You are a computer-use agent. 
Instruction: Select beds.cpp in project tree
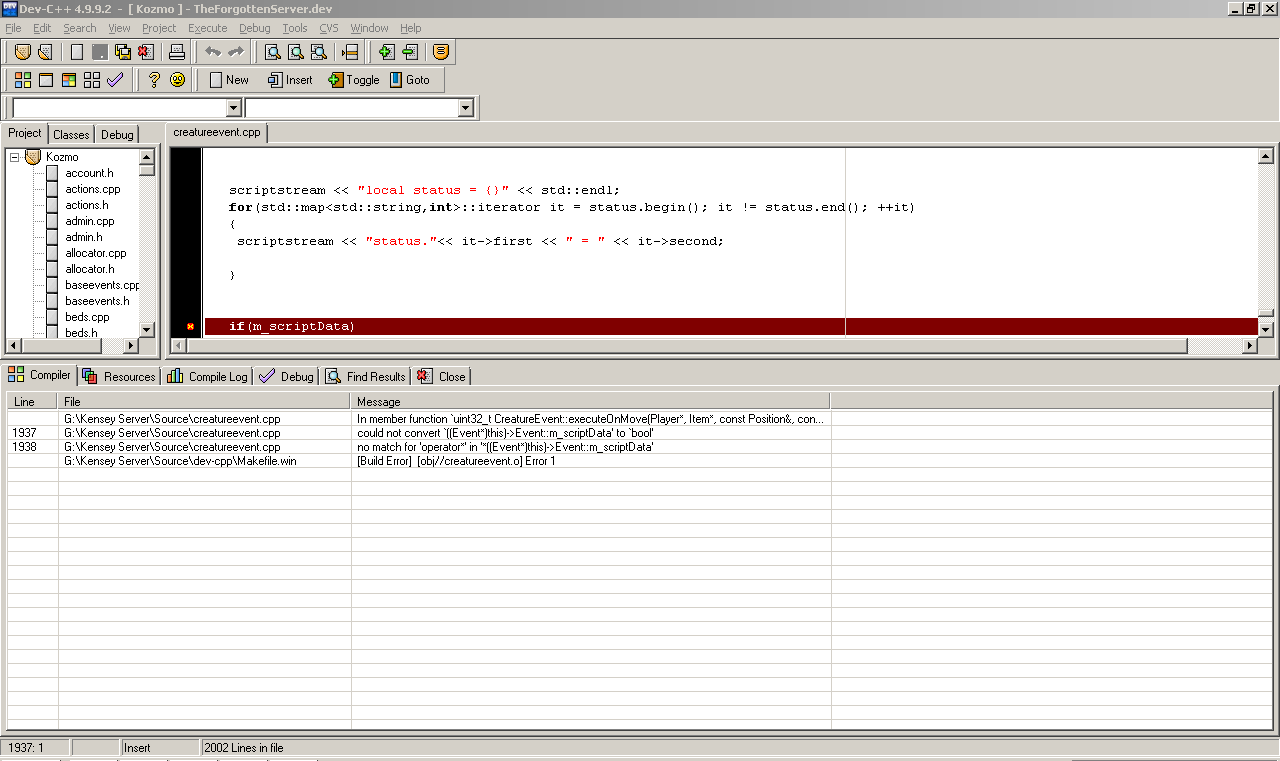(x=87, y=317)
